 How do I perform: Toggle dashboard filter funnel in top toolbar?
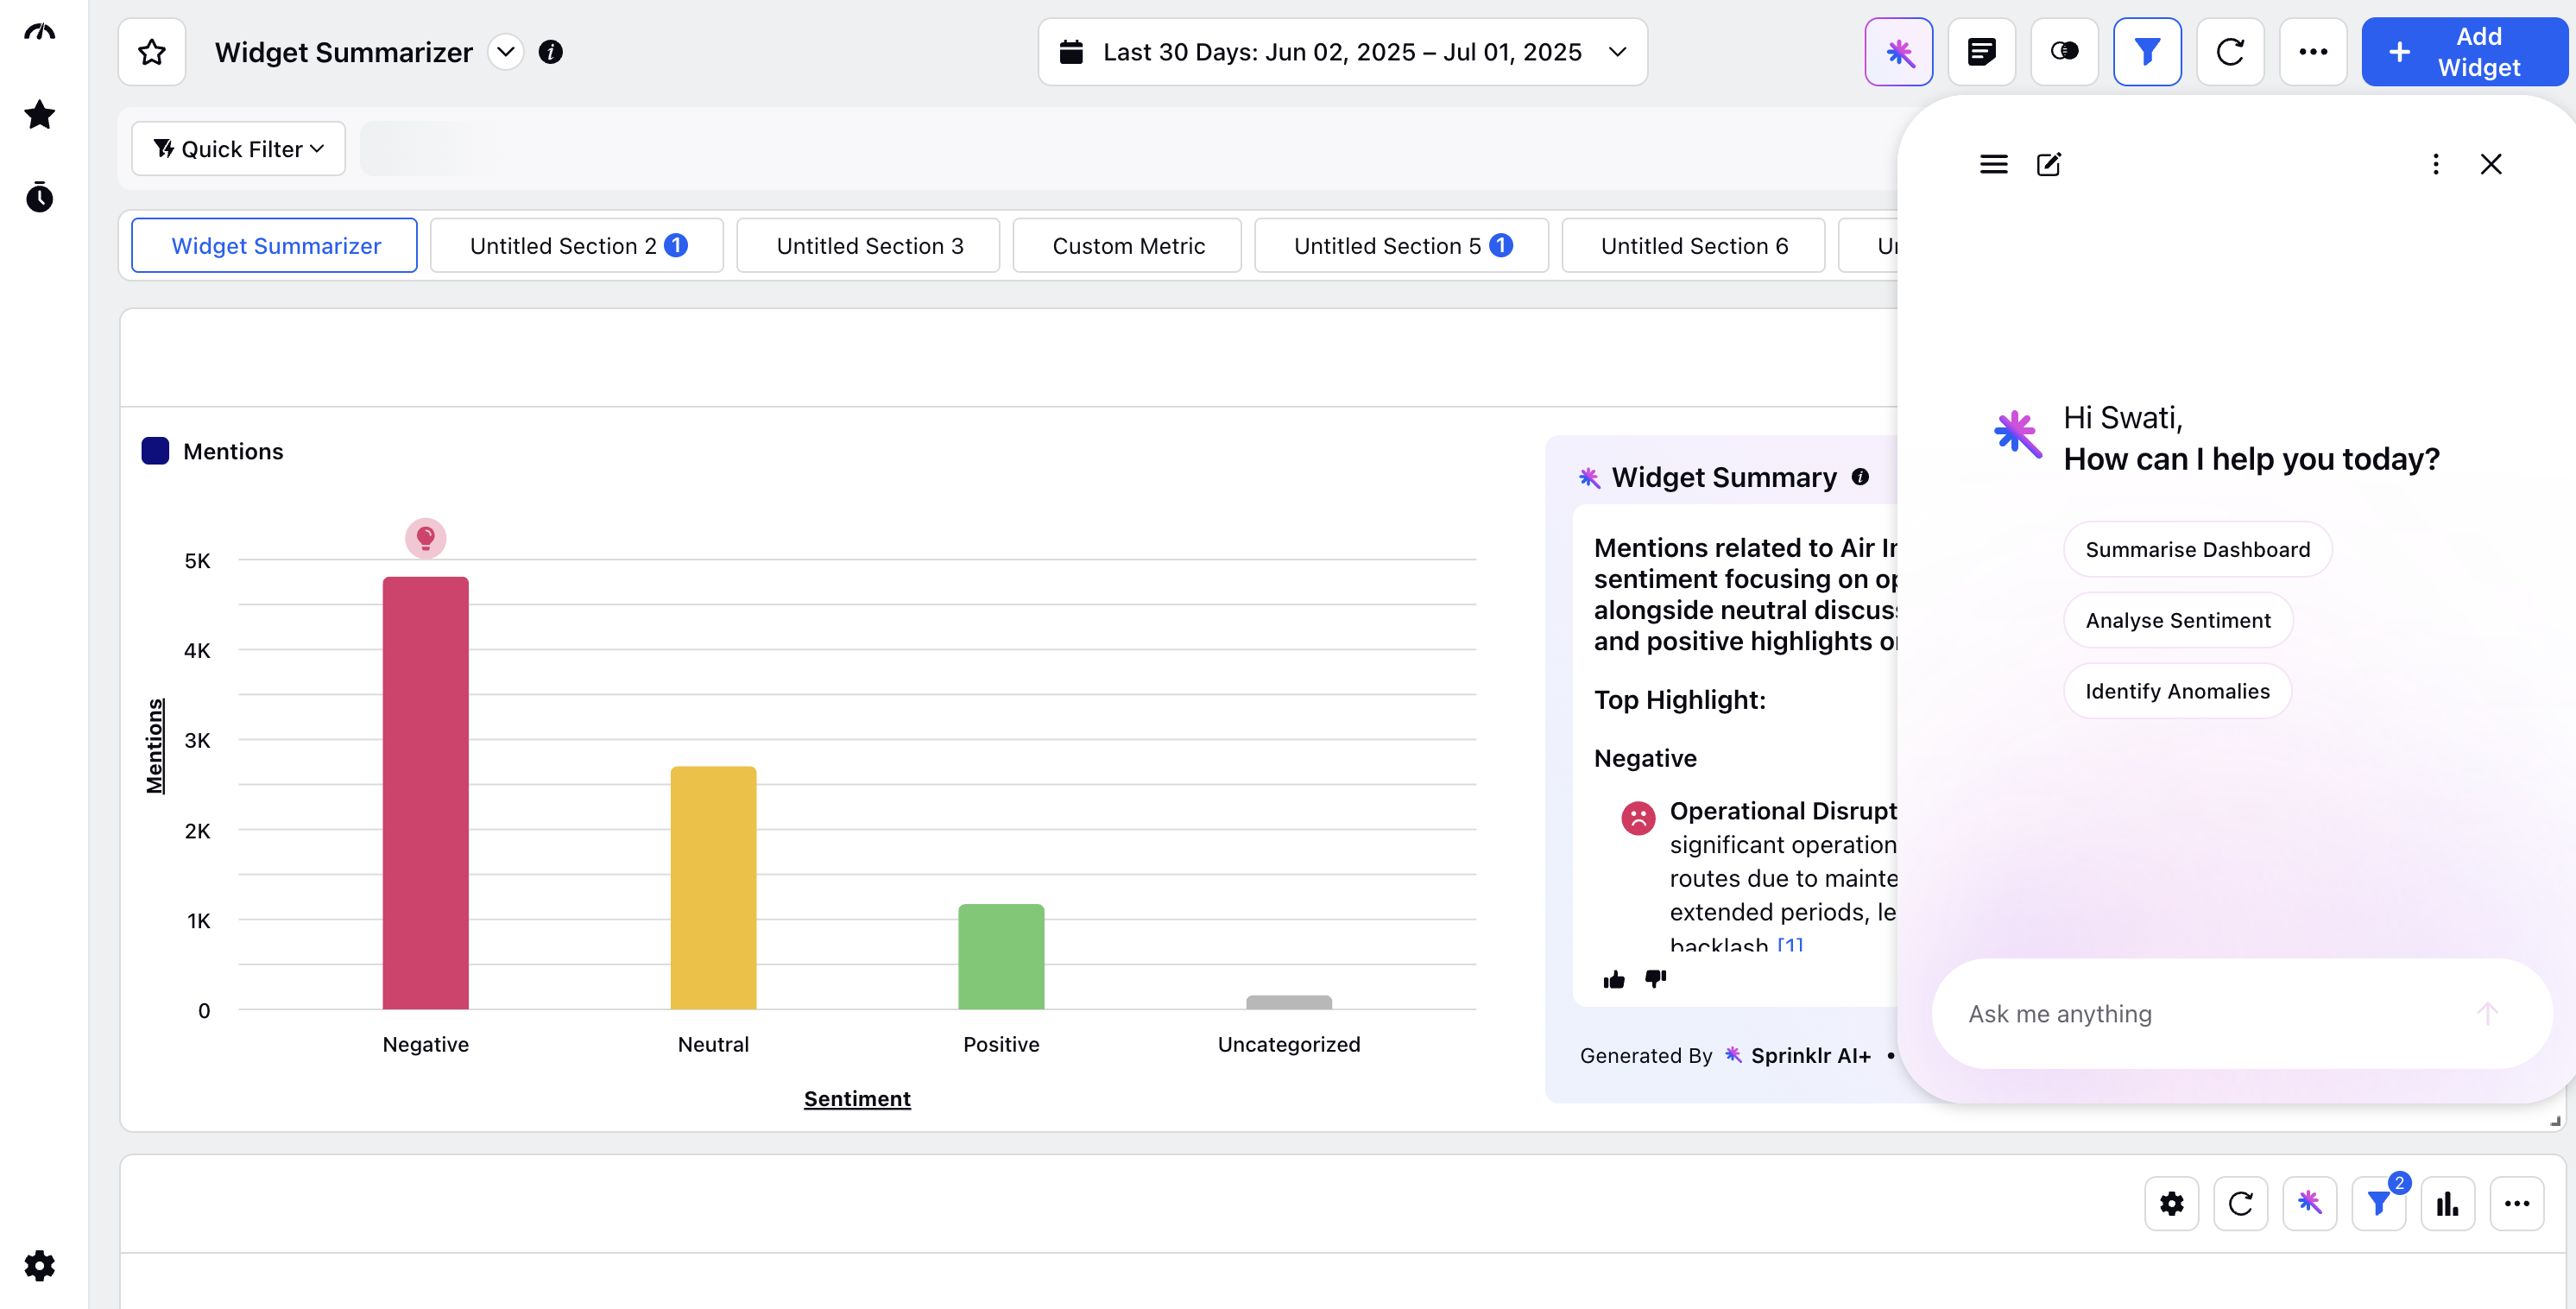click(2147, 52)
